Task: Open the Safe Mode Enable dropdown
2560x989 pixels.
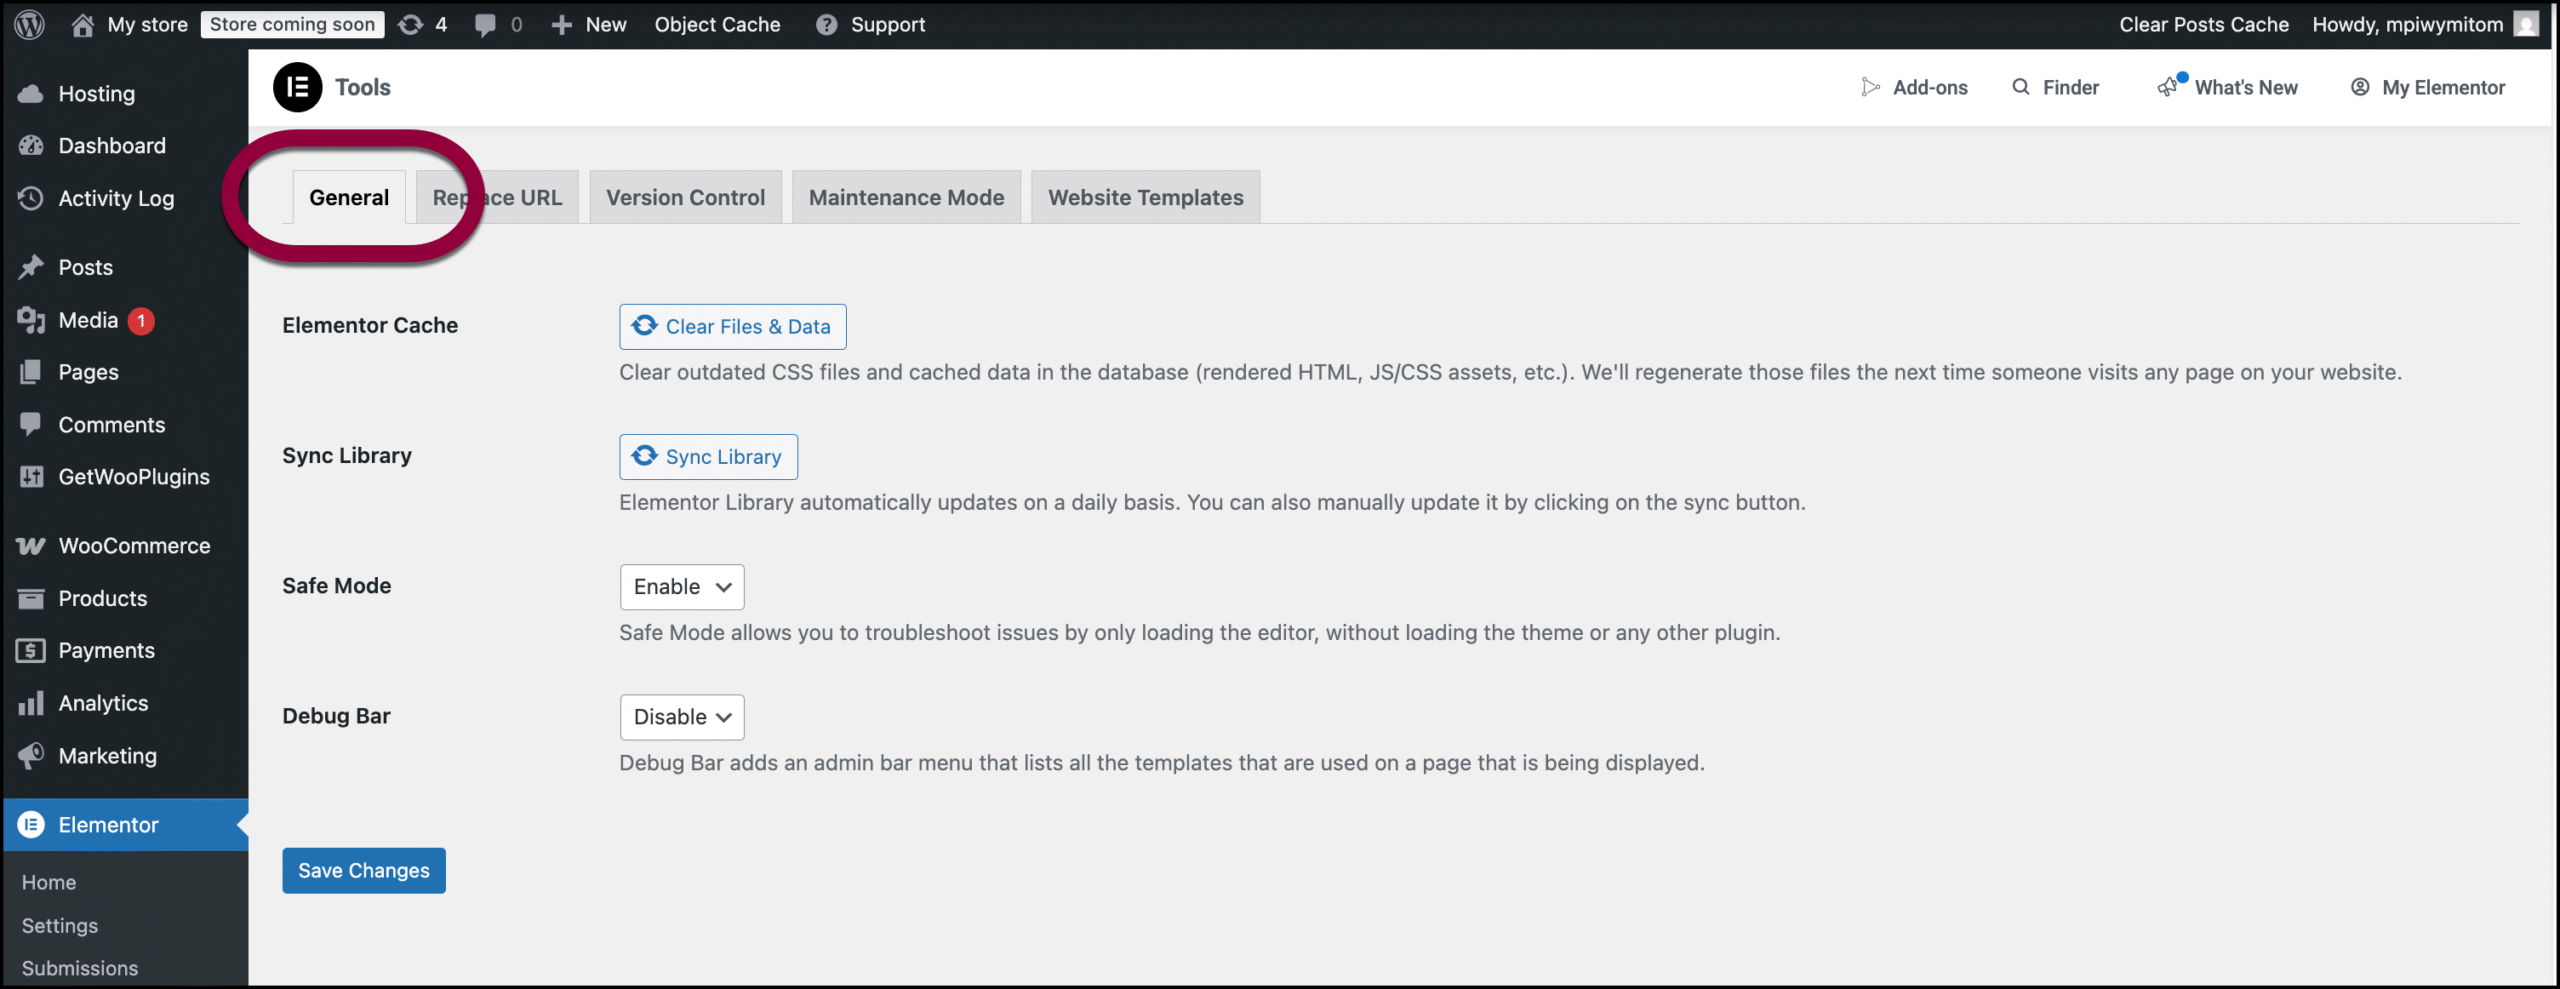Action: pos(682,587)
